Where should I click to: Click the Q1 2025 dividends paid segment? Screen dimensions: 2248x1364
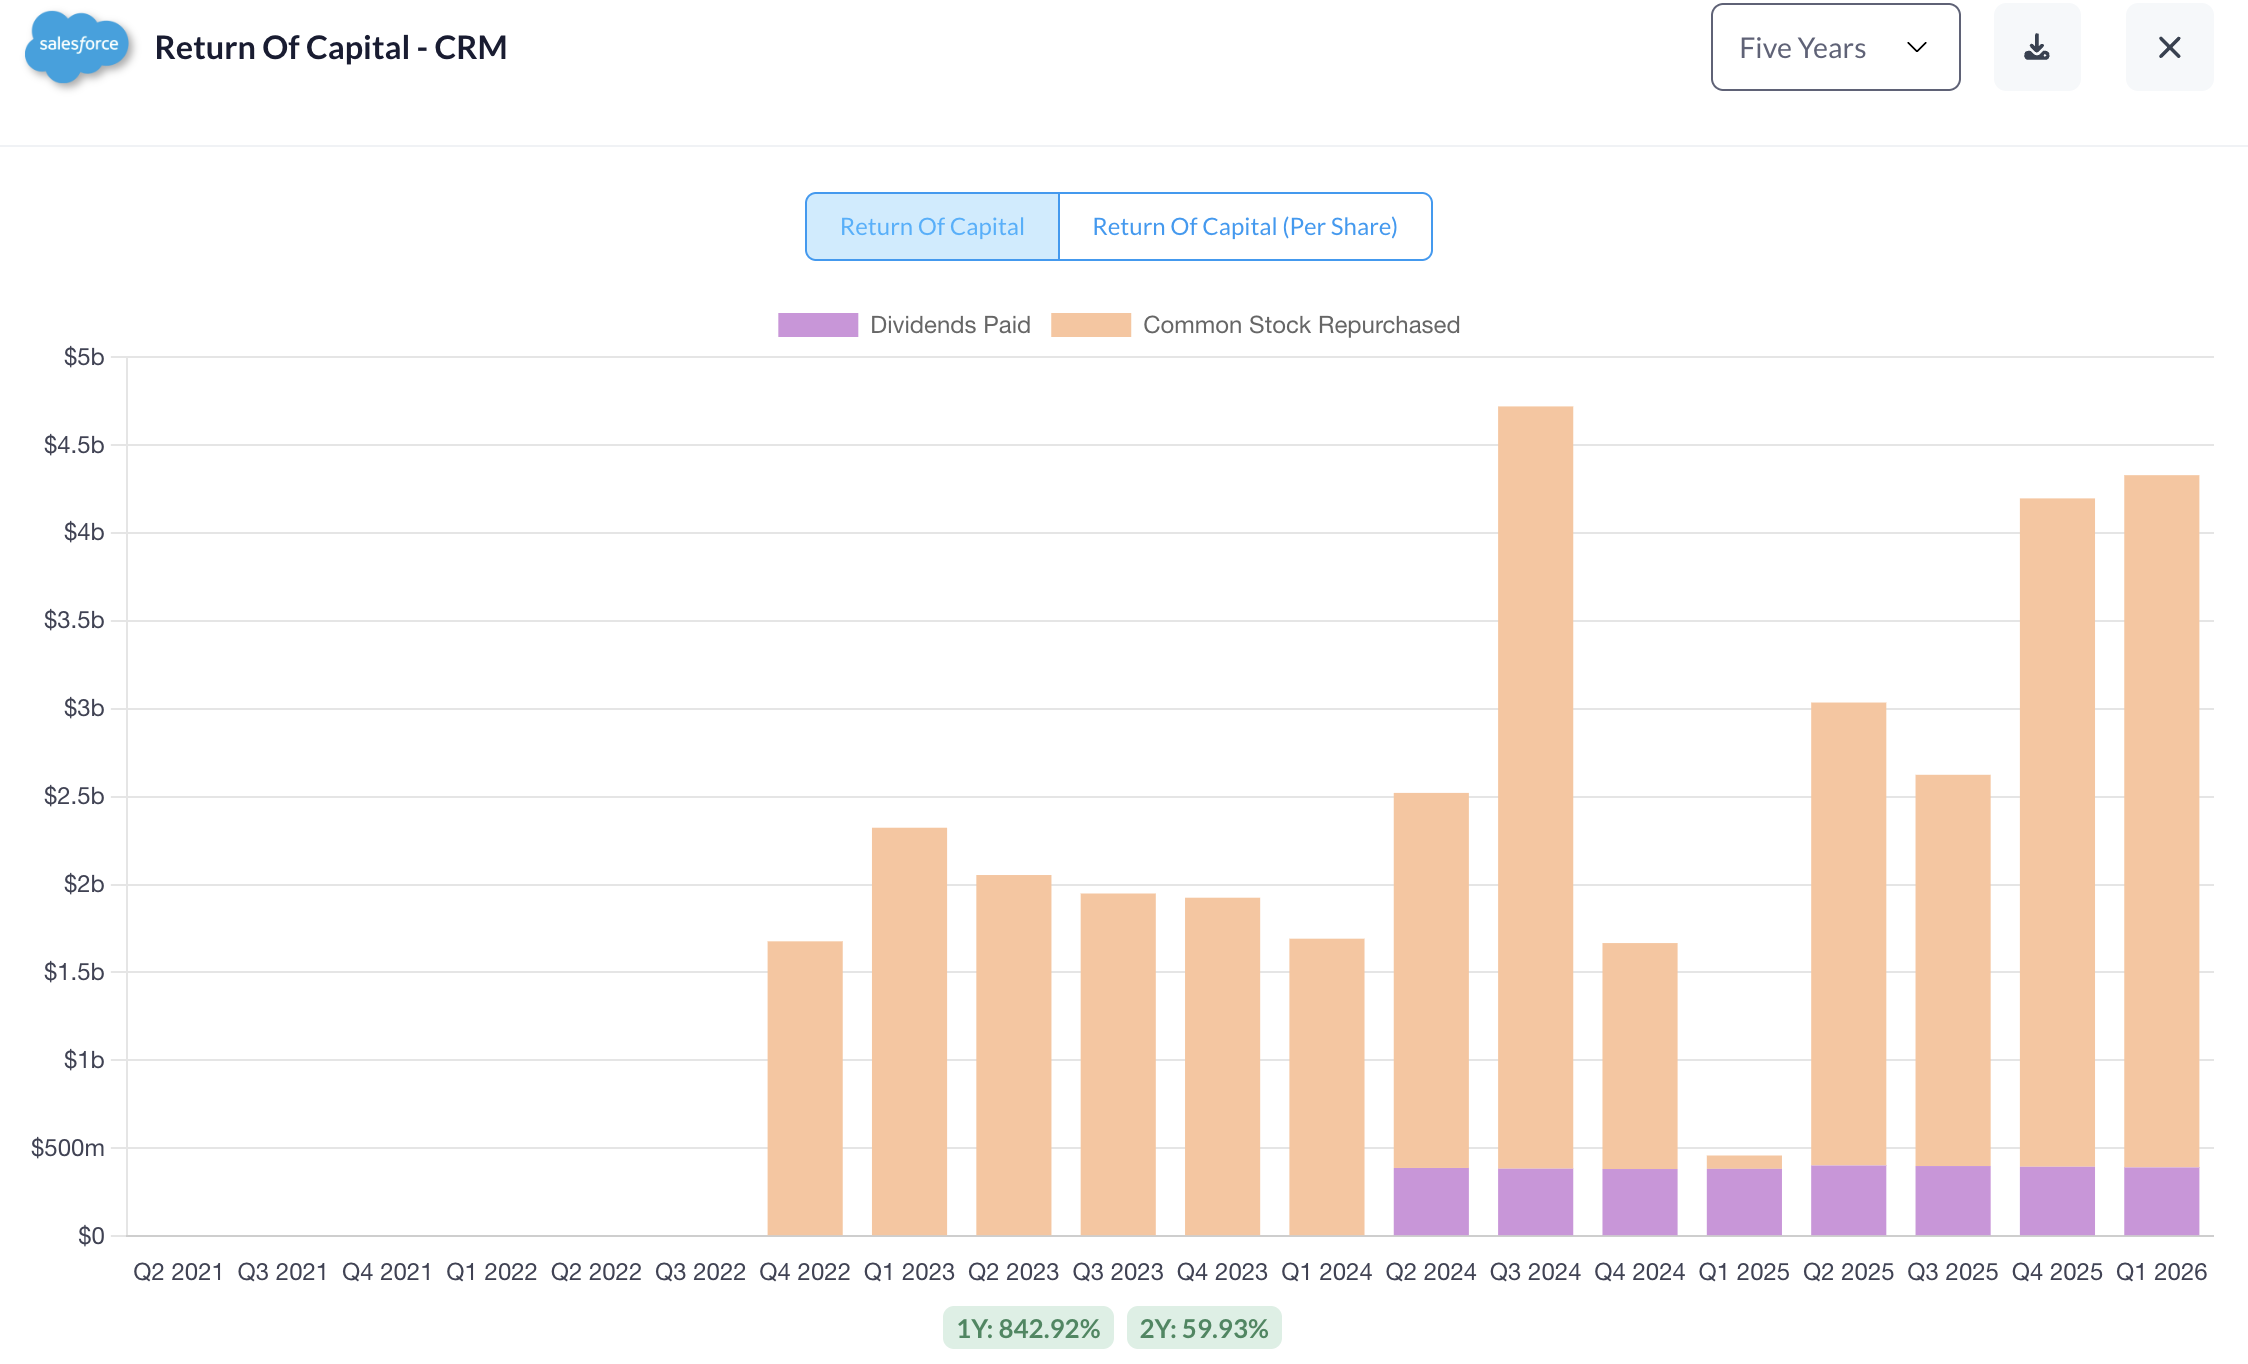click(x=1744, y=1202)
